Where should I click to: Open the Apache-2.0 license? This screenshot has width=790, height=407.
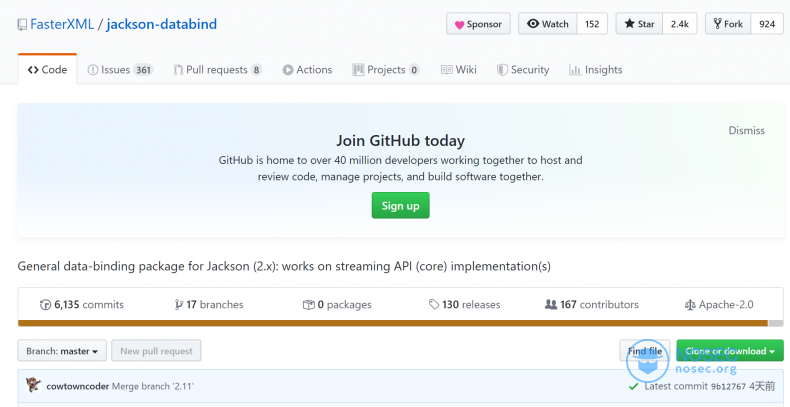point(719,305)
